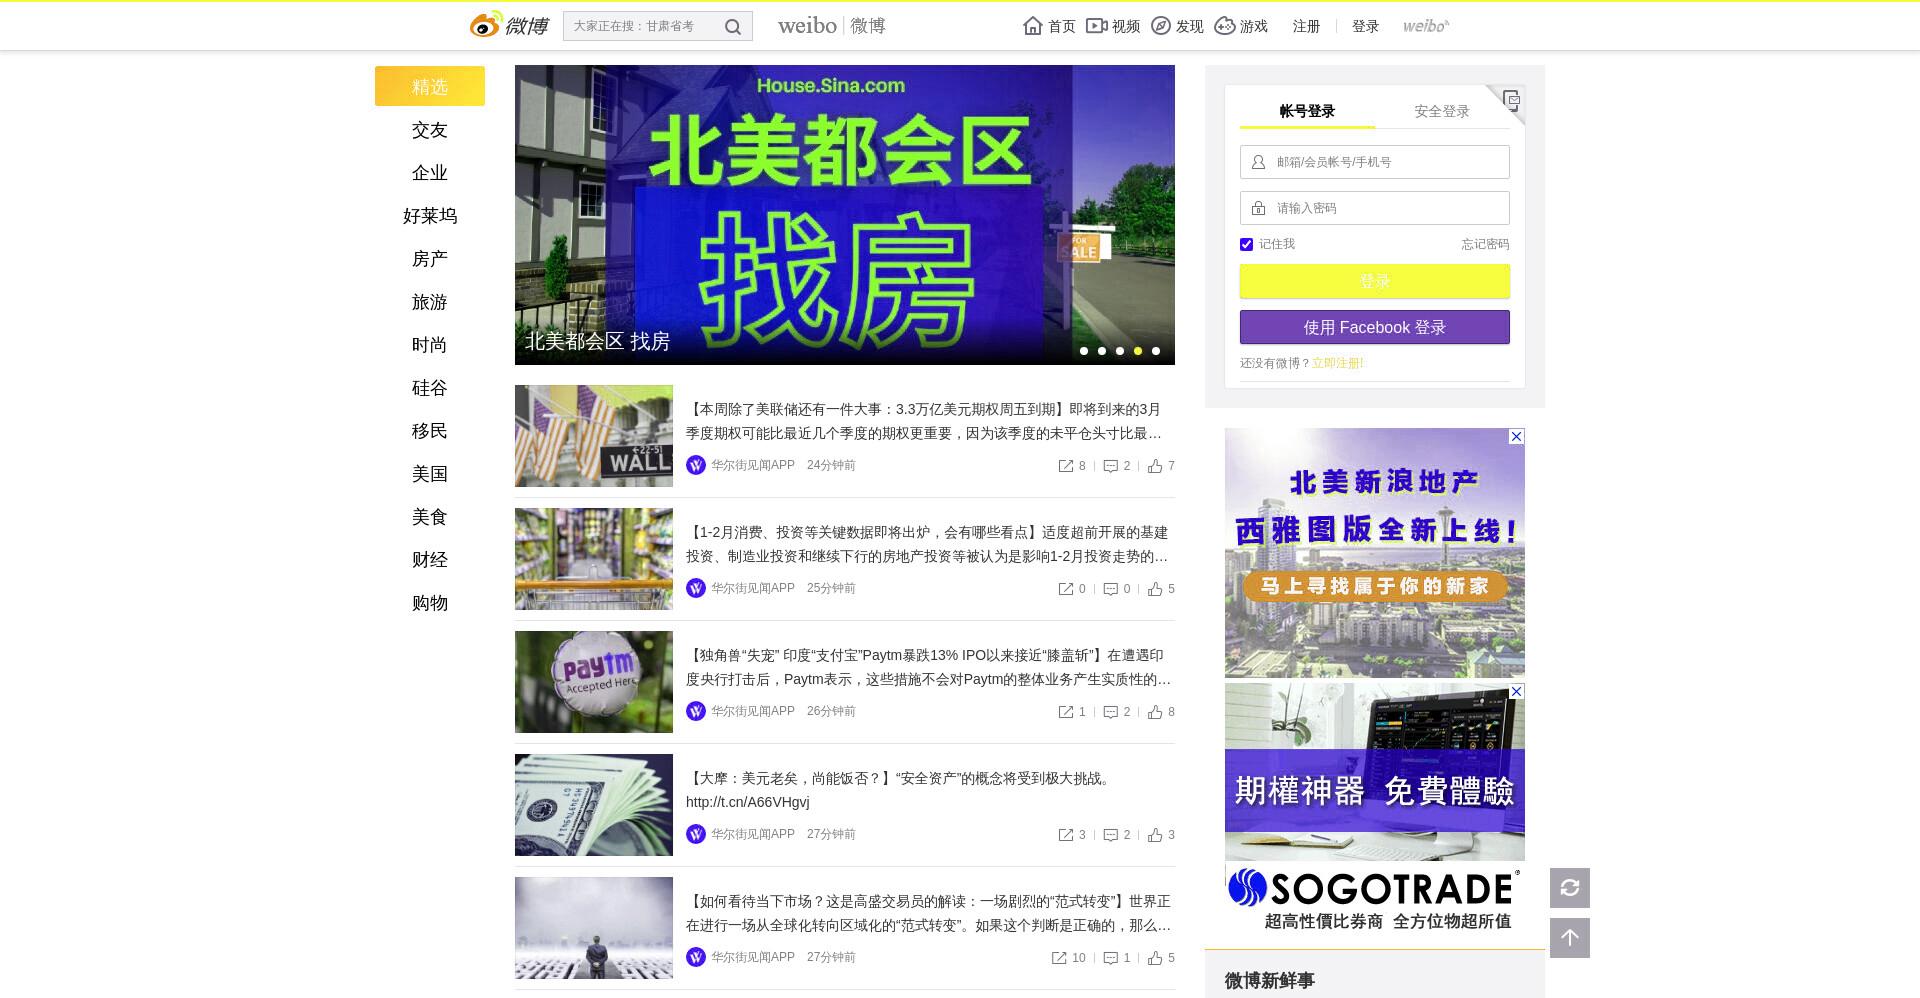Open the man-in-fog thumbnail
This screenshot has height=998, width=1920.
(x=594, y=928)
